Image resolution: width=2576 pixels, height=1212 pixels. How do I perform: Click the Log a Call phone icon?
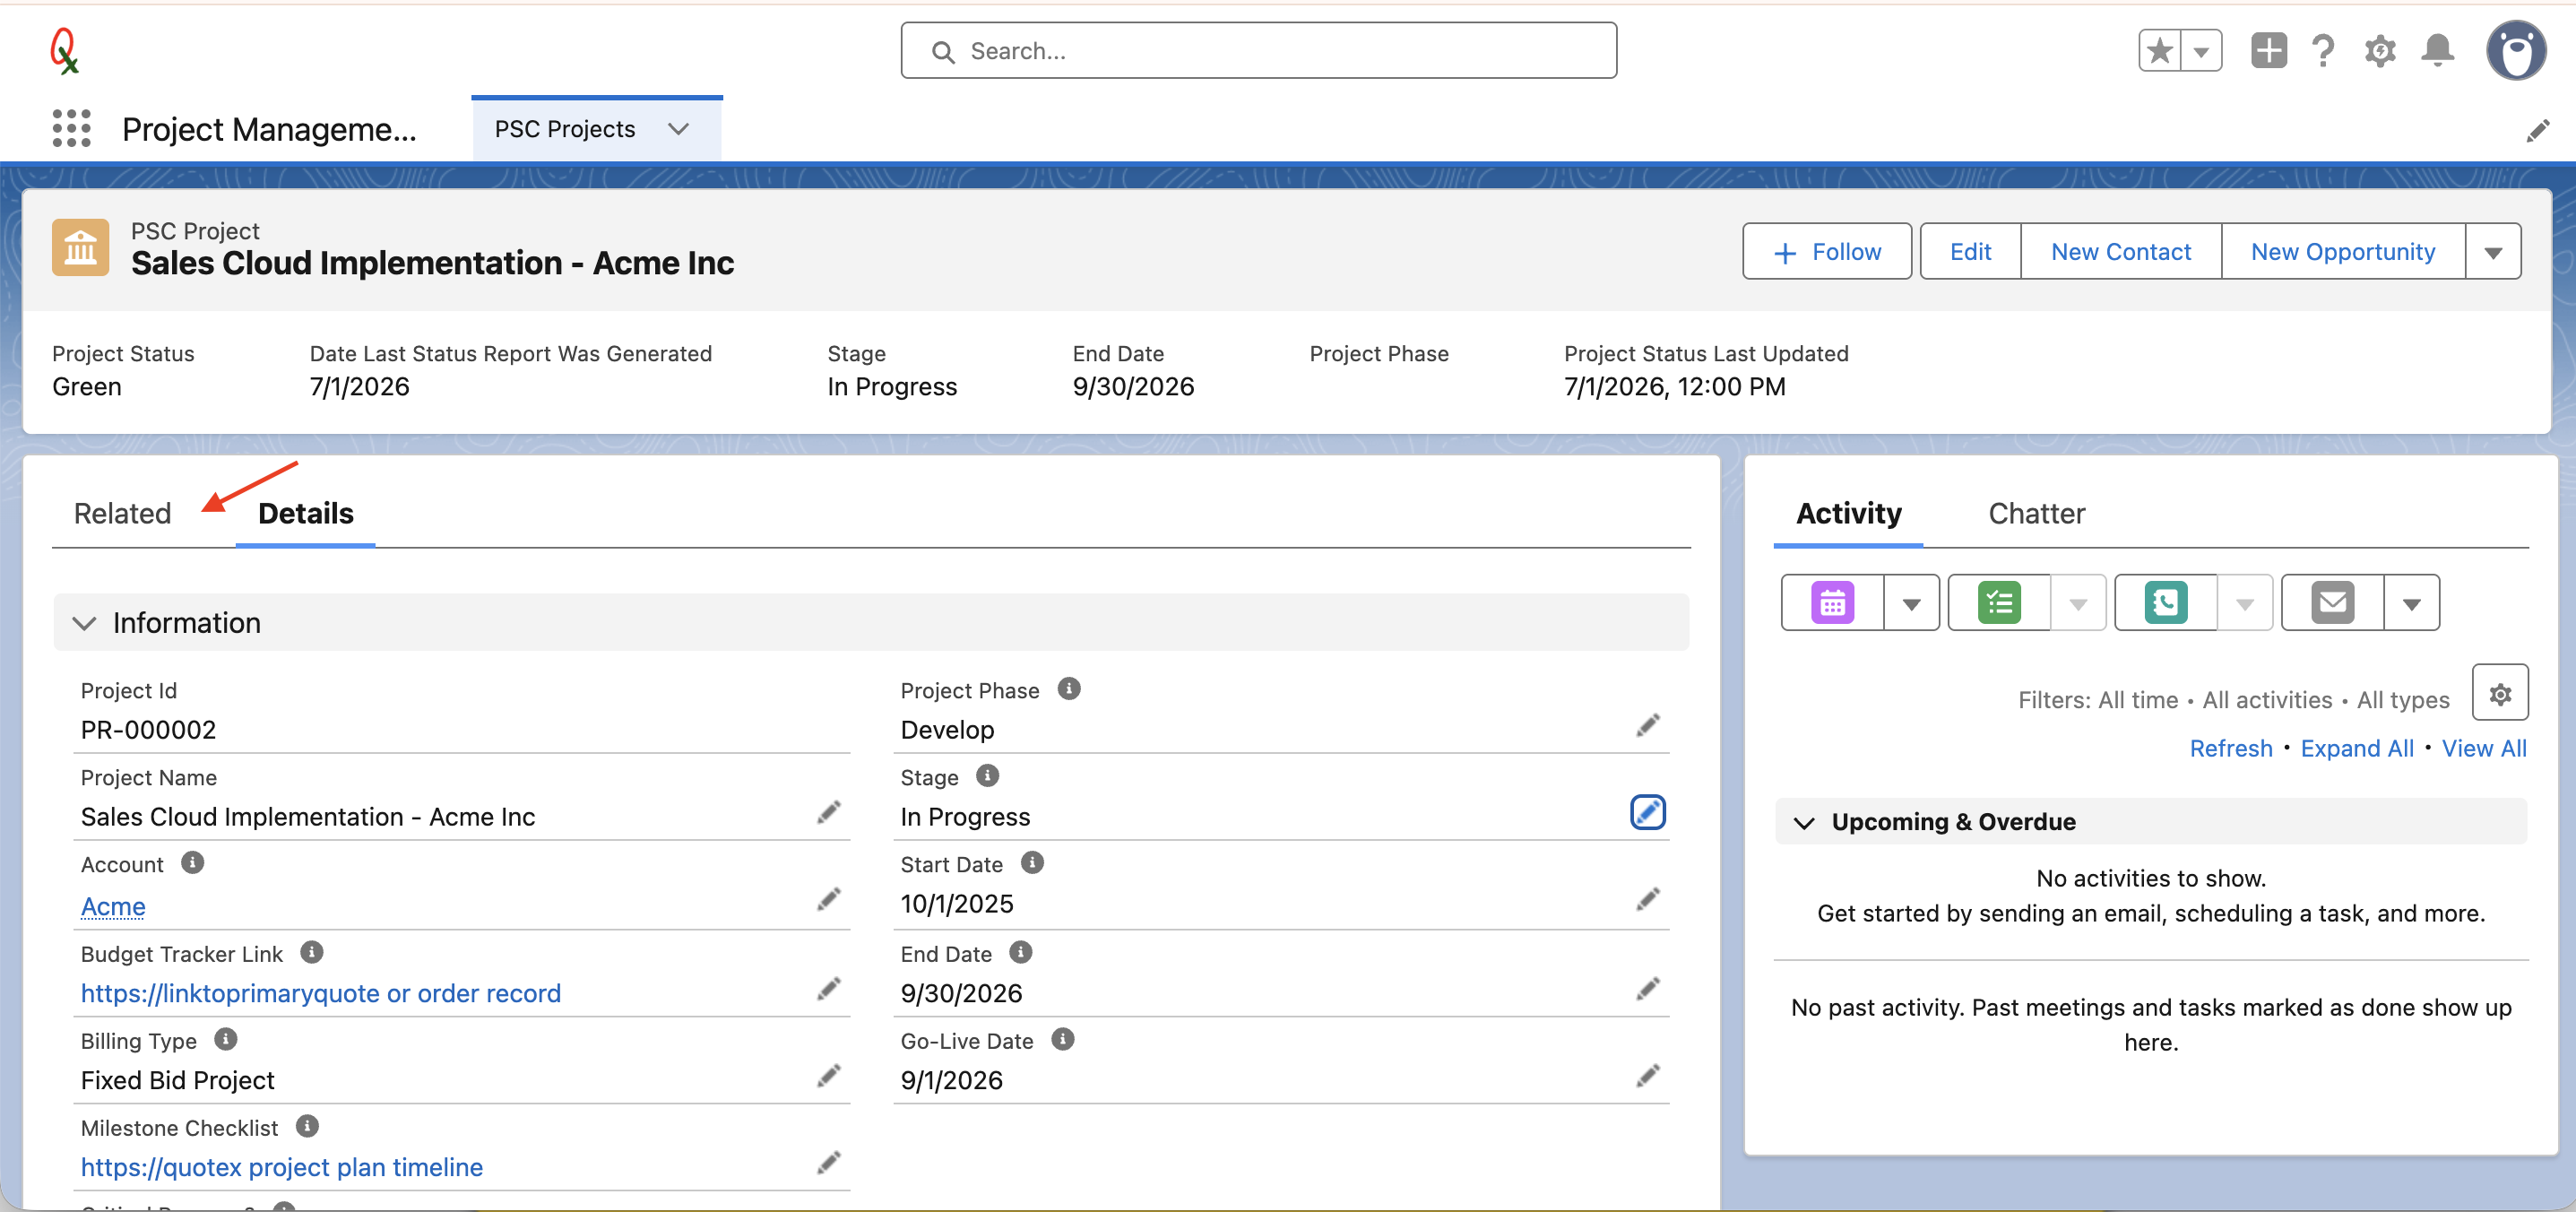tap(2166, 603)
